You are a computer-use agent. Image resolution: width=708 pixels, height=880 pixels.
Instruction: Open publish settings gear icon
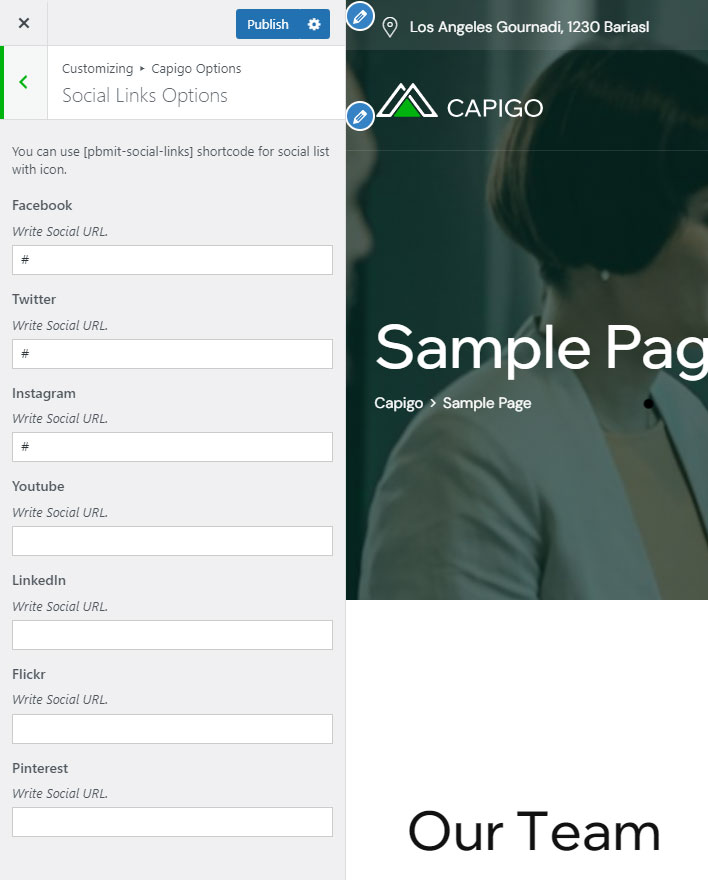click(314, 24)
